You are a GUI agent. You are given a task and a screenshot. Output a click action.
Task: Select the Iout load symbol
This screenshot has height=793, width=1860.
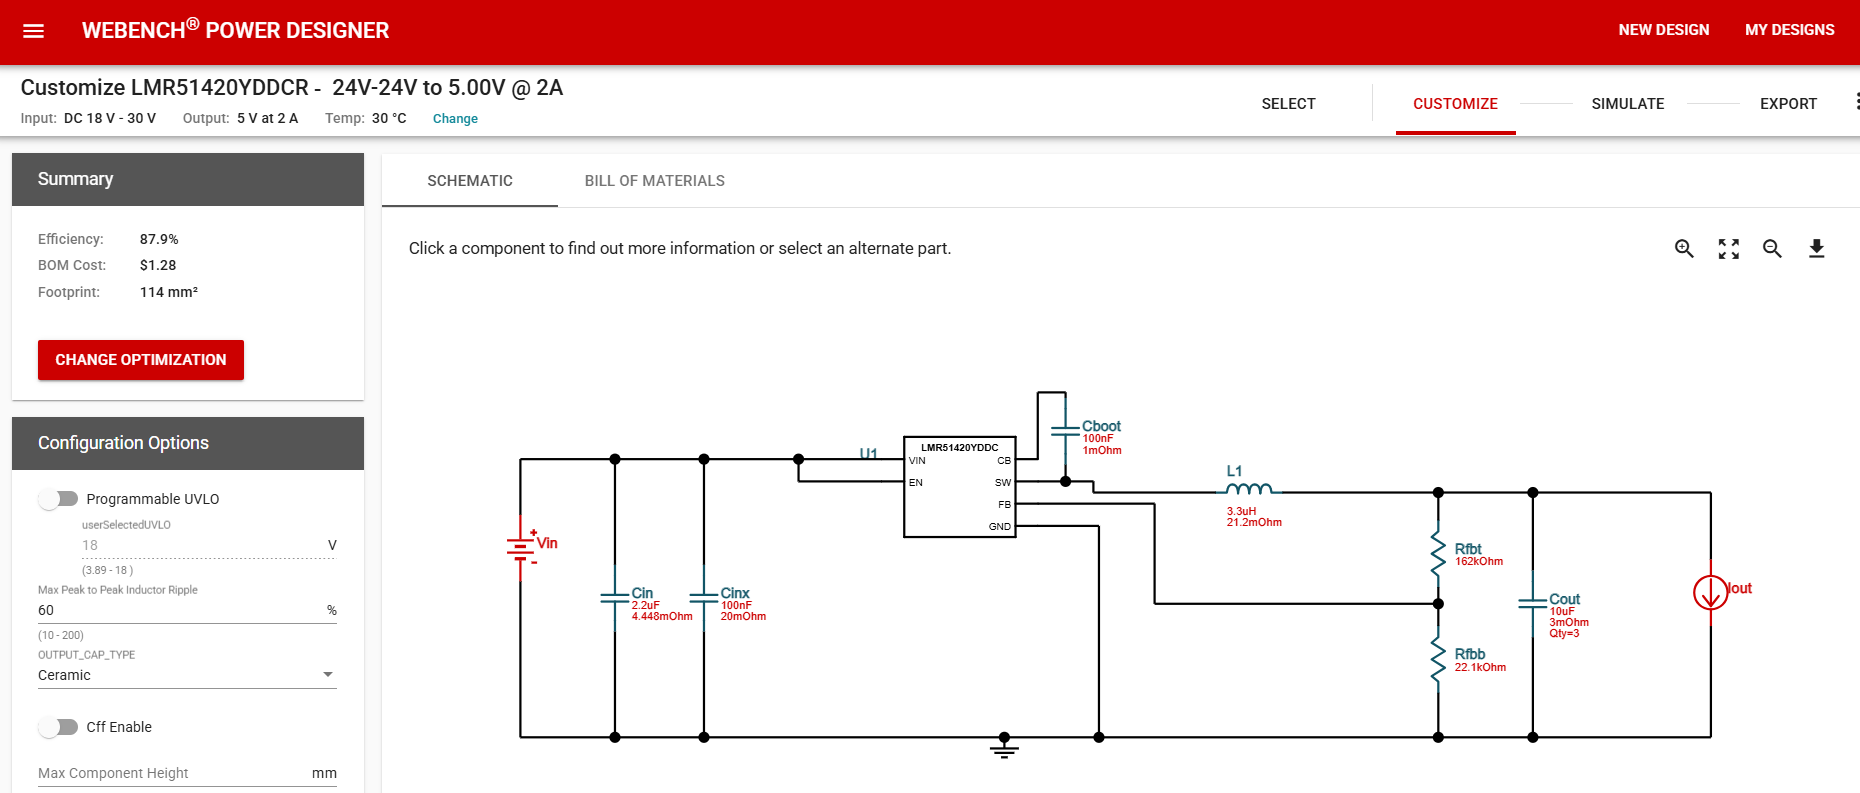click(x=1710, y=592)
